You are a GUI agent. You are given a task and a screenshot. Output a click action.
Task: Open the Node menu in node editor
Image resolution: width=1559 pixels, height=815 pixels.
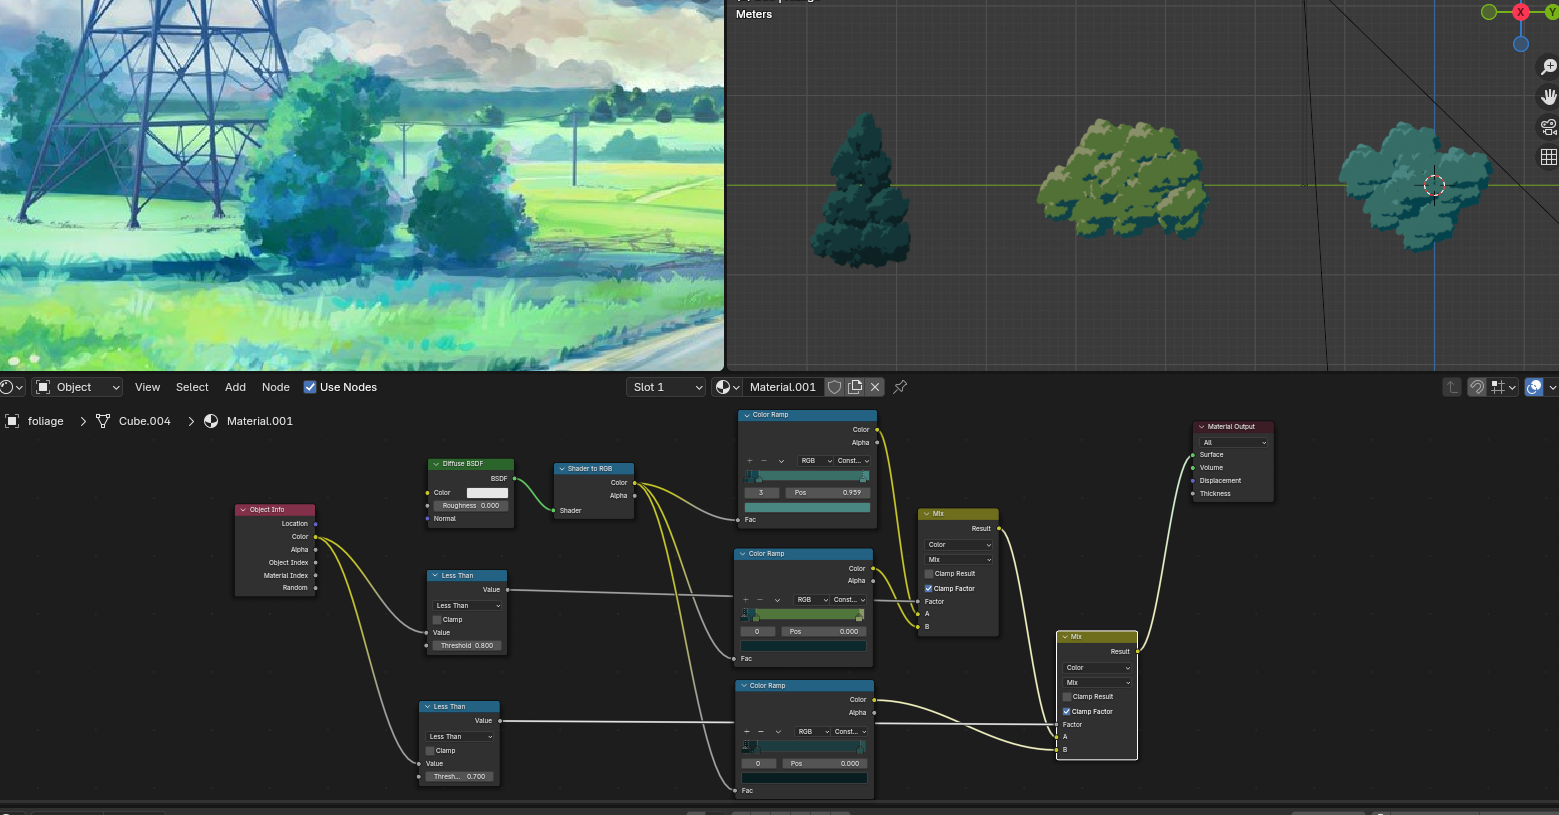(x=276, y=387)
